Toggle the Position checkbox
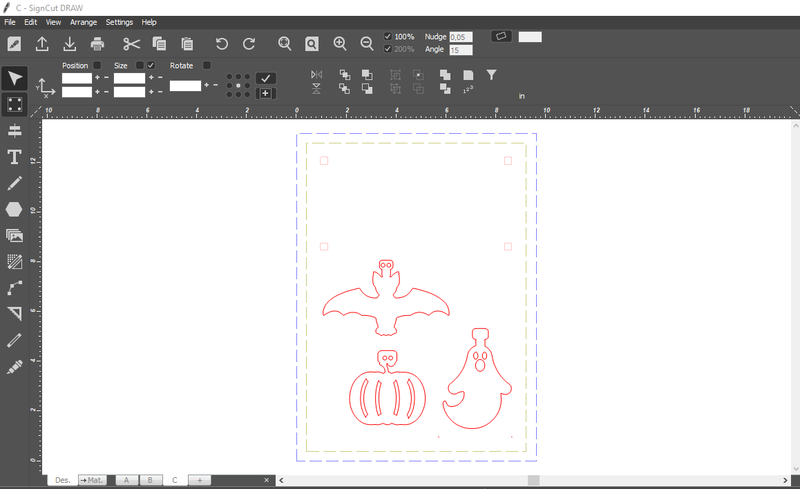This screenshot has width=800, height=489. [97, 65]
